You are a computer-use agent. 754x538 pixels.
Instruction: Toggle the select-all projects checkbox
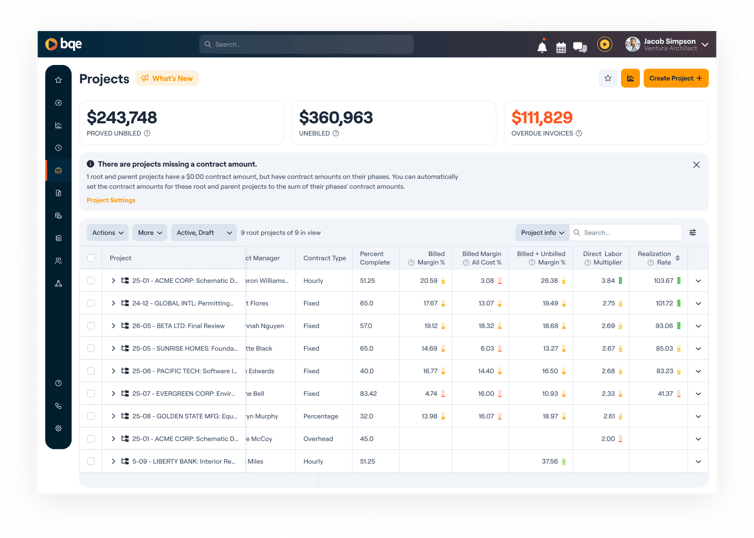(x=91, y=258)
